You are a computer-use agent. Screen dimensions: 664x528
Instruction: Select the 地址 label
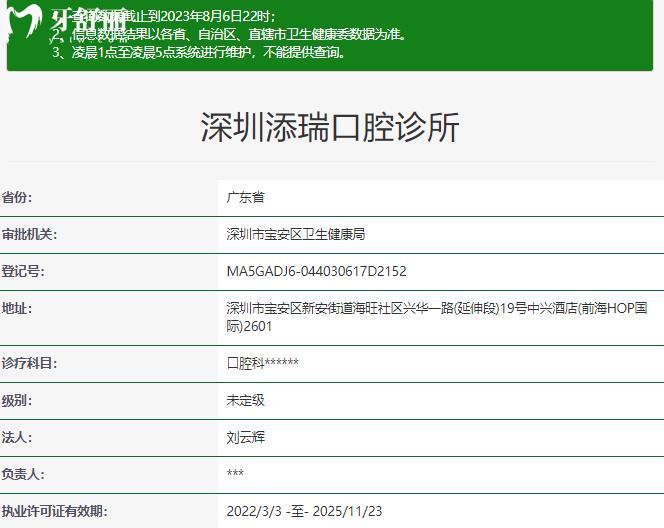(17, 308)
